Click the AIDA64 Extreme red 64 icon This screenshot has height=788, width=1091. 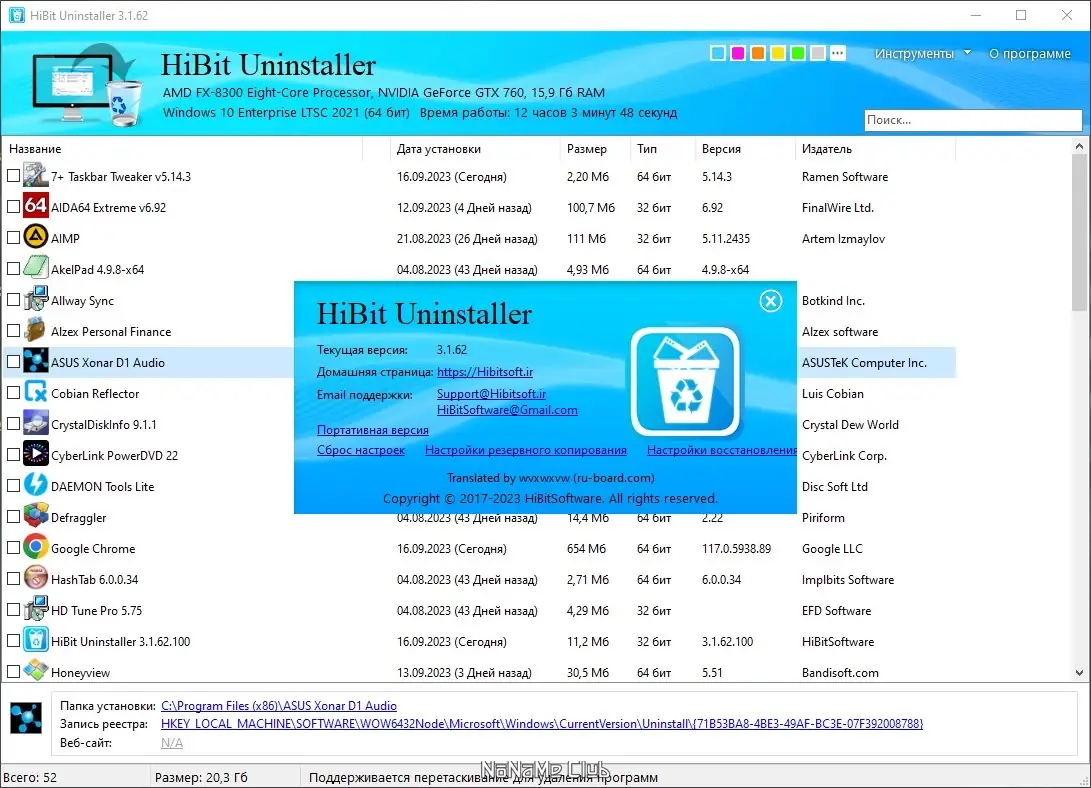click(x=35, y=207)
